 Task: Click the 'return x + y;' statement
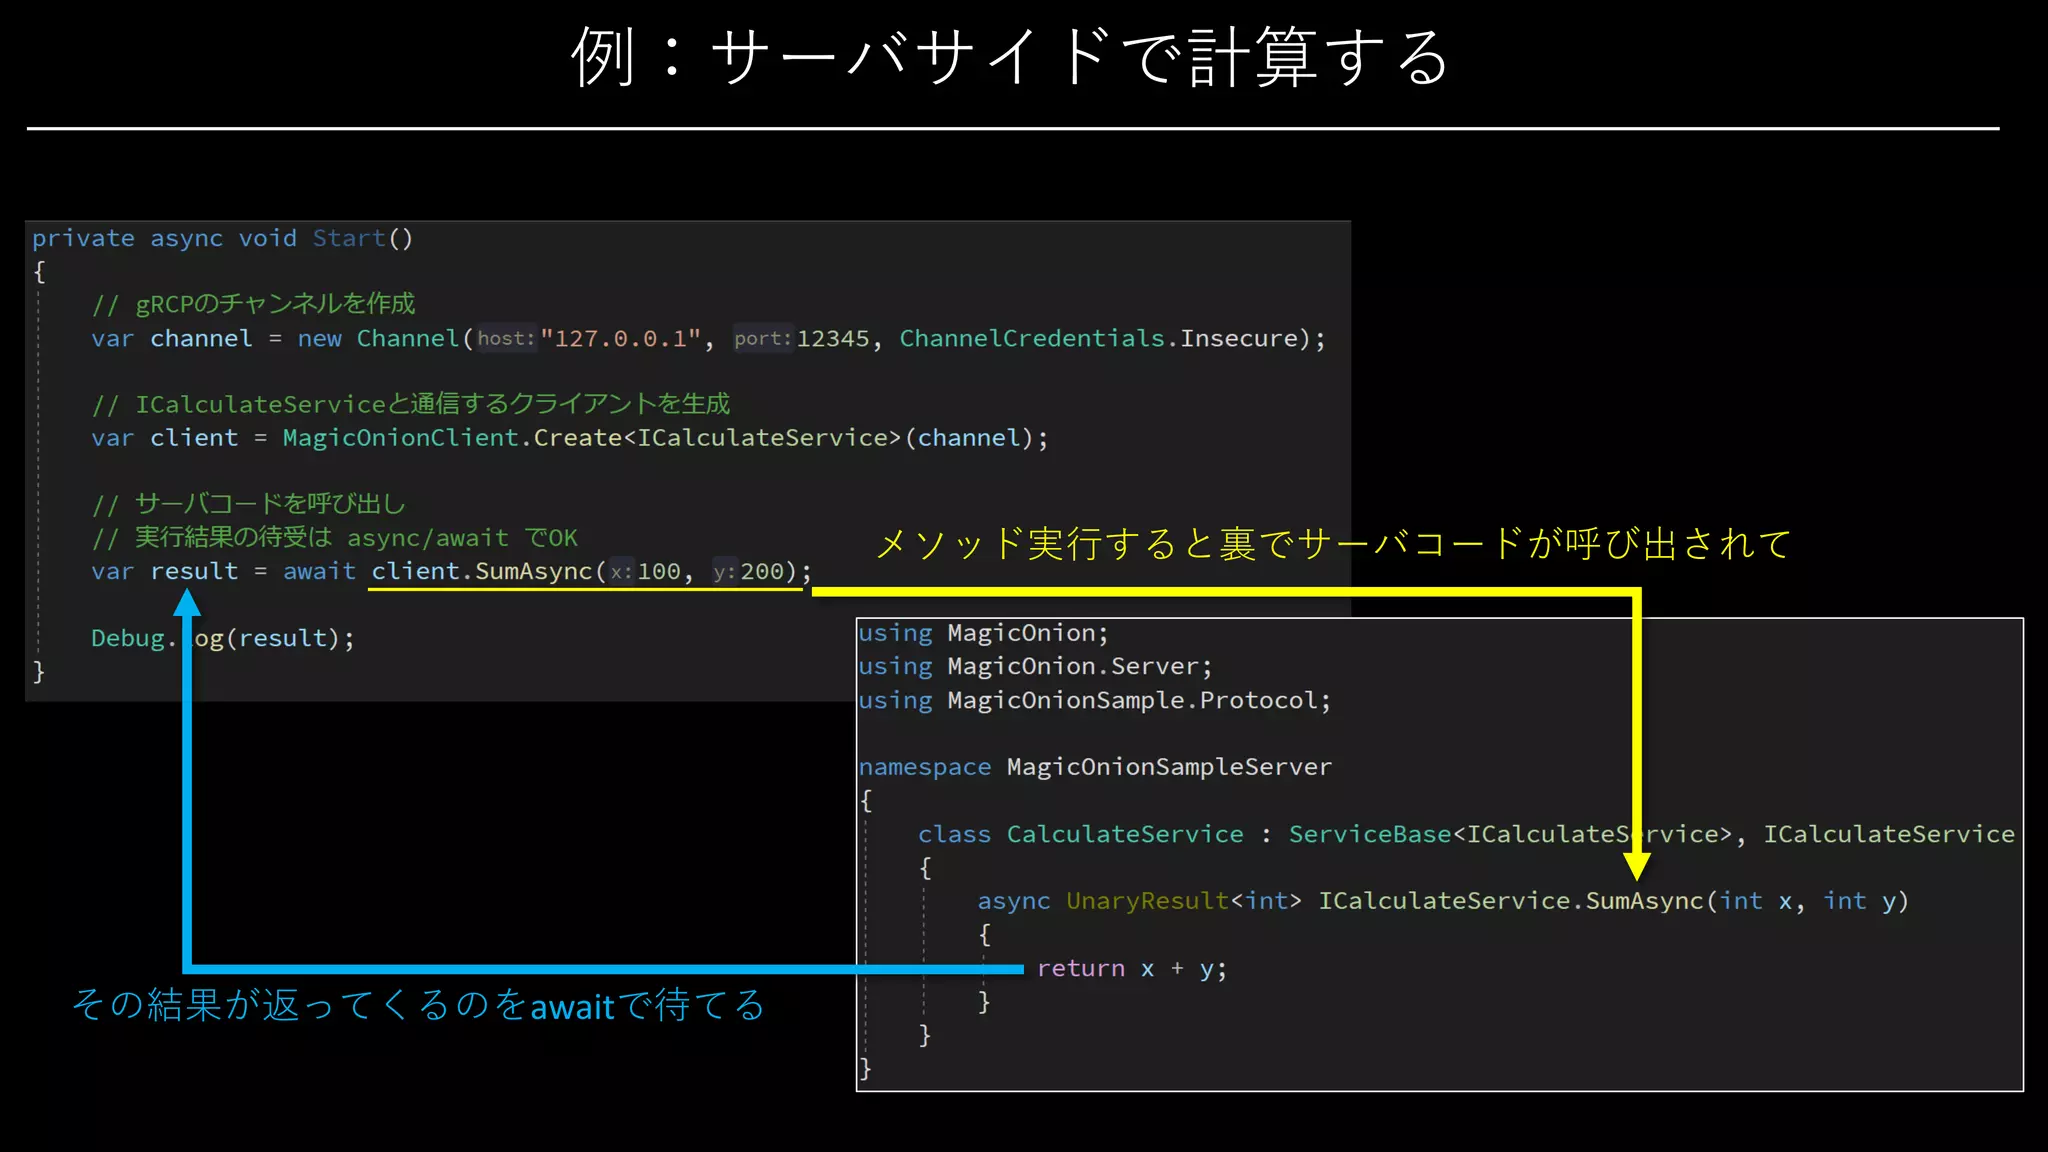[1132, 968]
